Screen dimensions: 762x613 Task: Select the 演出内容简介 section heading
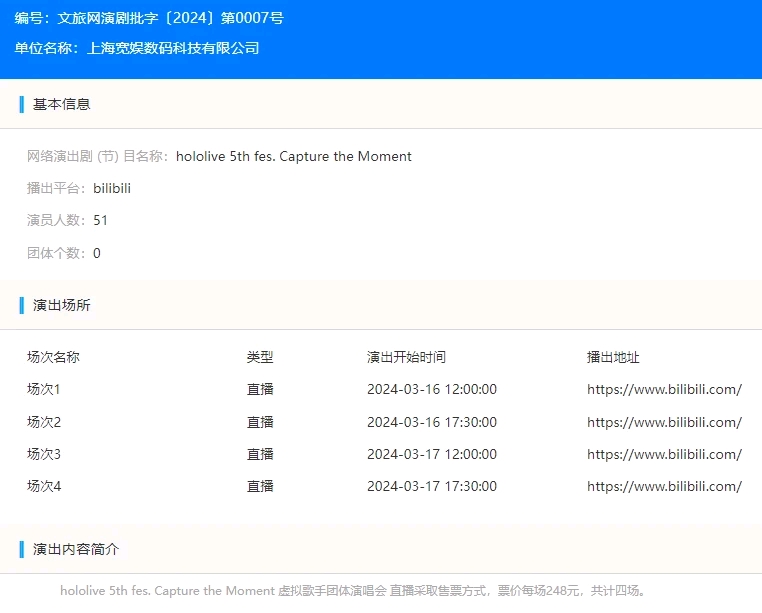75,549
